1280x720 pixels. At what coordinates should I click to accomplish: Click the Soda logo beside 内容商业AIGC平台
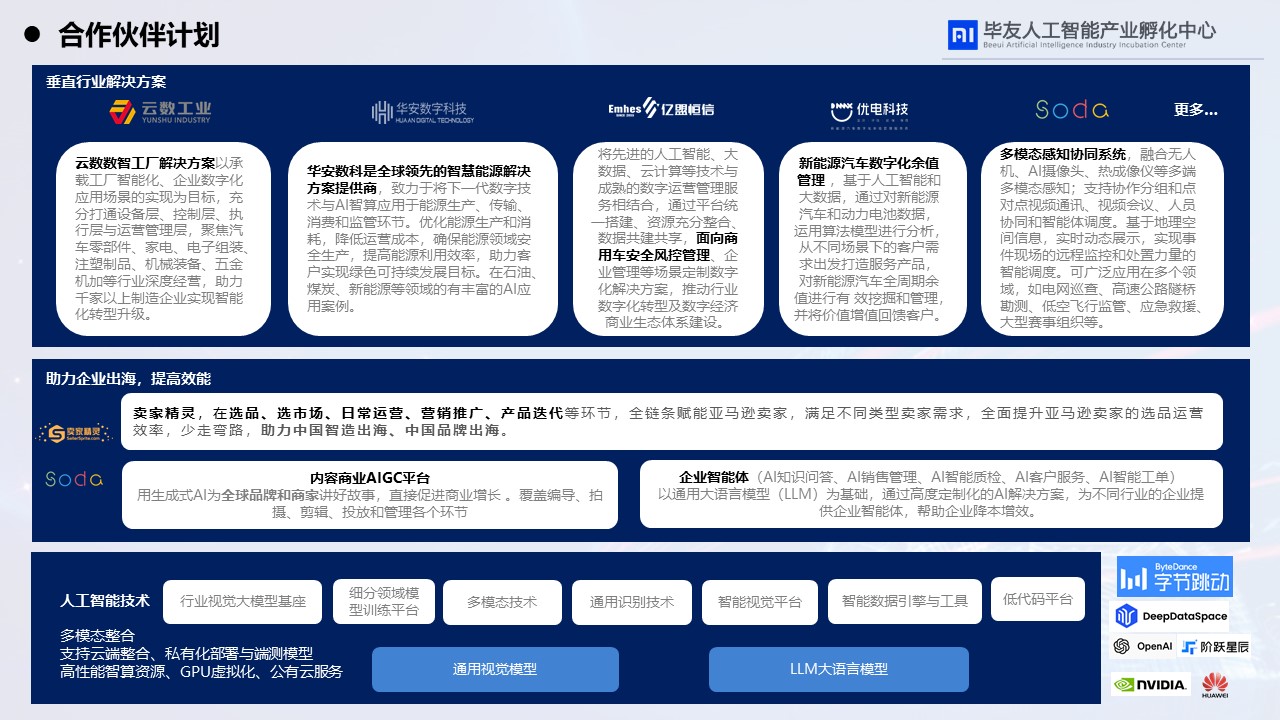click(74, 479)
